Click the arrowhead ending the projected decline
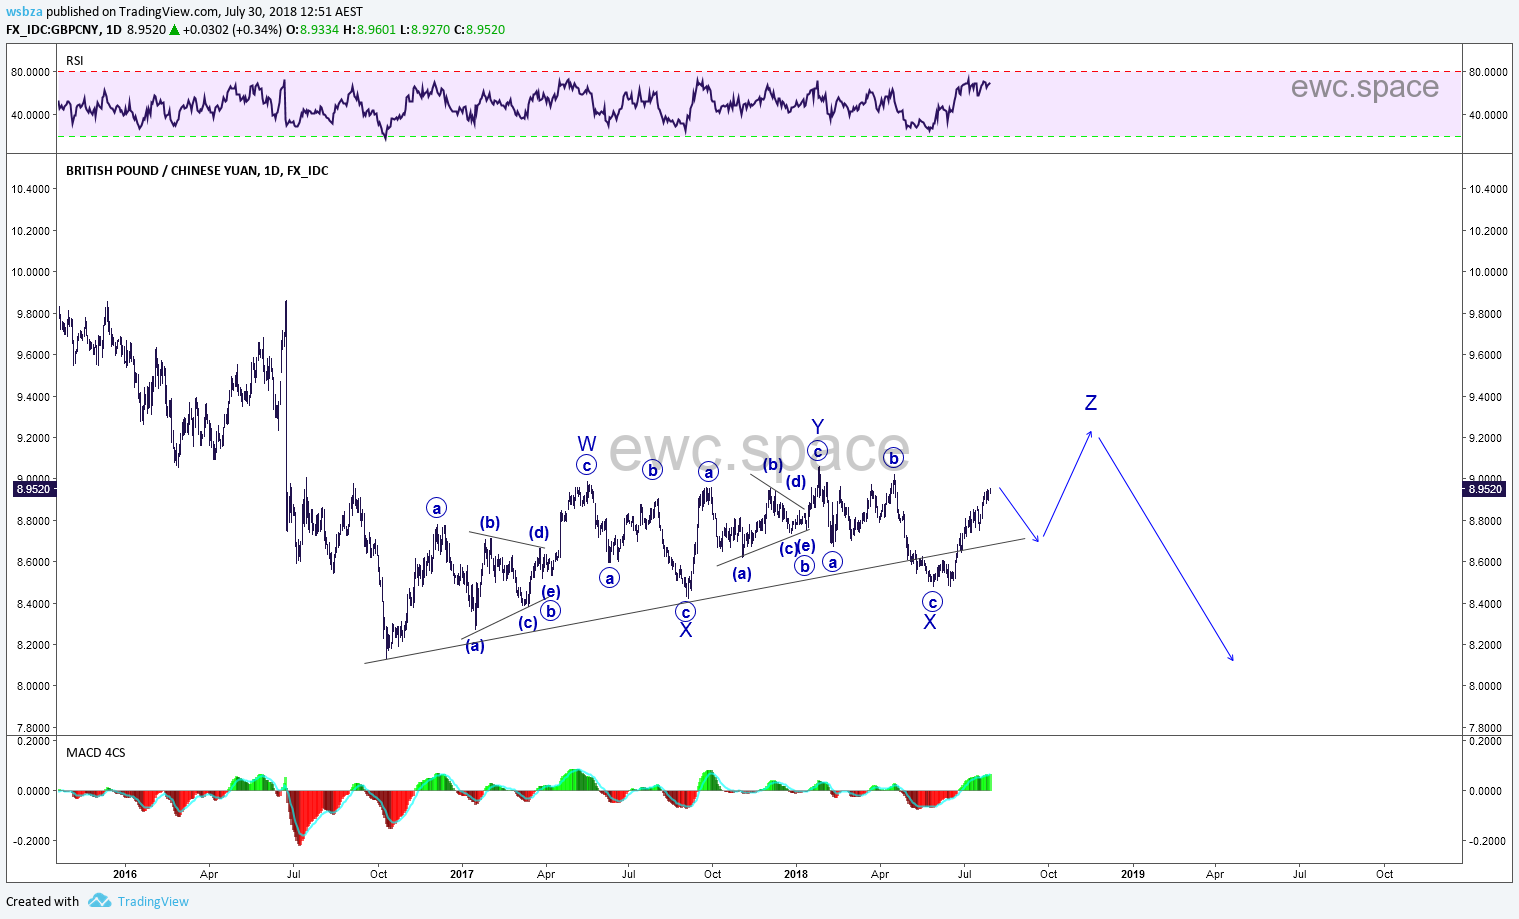 (x=1231, y=658)
